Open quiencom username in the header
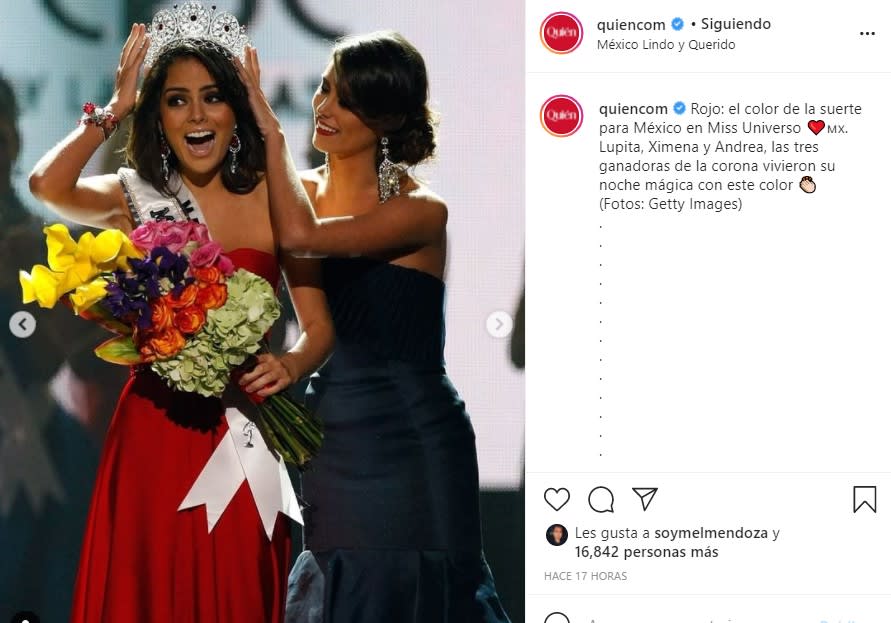Viewport: 891px width, 623px height. pyautogui.click(x=631, y=24)
